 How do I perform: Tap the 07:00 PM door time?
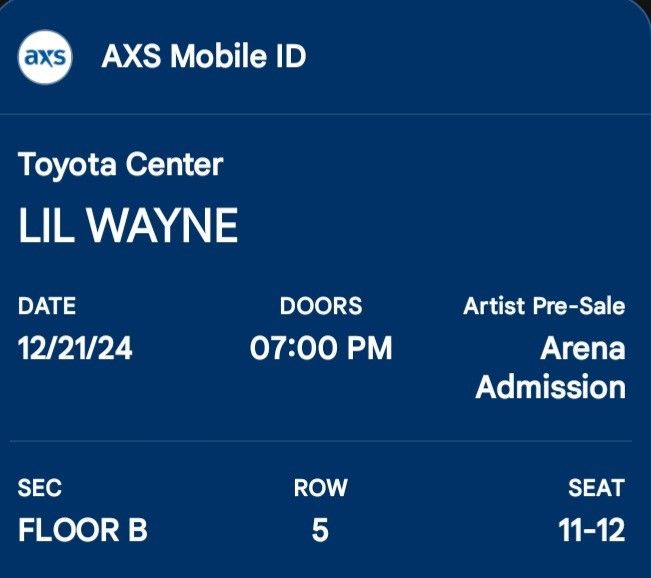pyautogui.click(x=320, y=349)
